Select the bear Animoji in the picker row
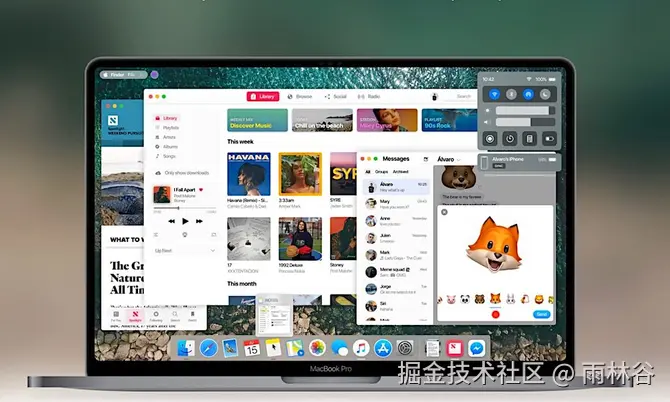The width and height of the screenshot is (670, 402). coord(480,299)
